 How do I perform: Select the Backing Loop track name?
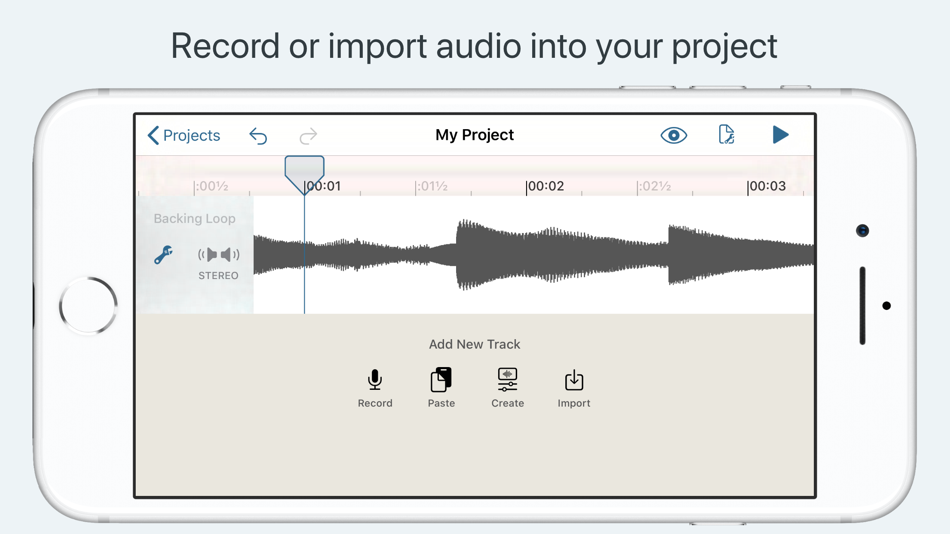194,219
